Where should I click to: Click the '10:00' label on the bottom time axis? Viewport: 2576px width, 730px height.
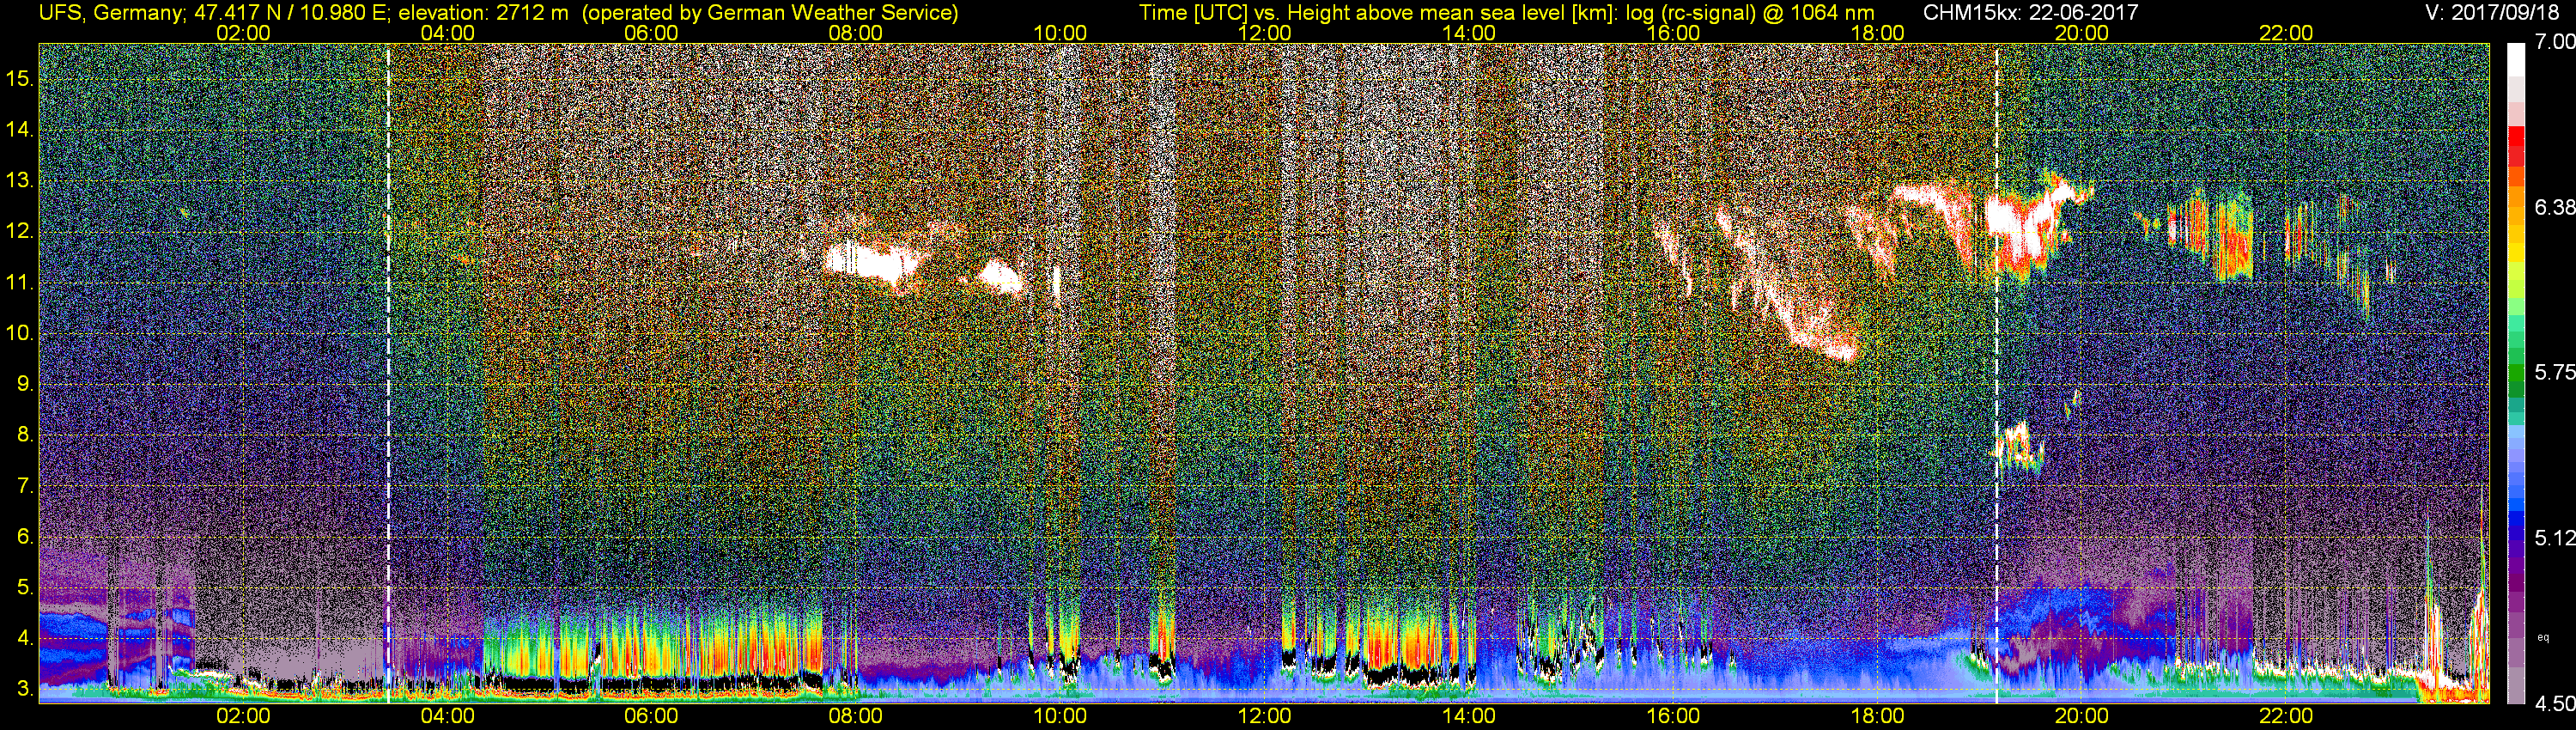[x=1060, y=716]
